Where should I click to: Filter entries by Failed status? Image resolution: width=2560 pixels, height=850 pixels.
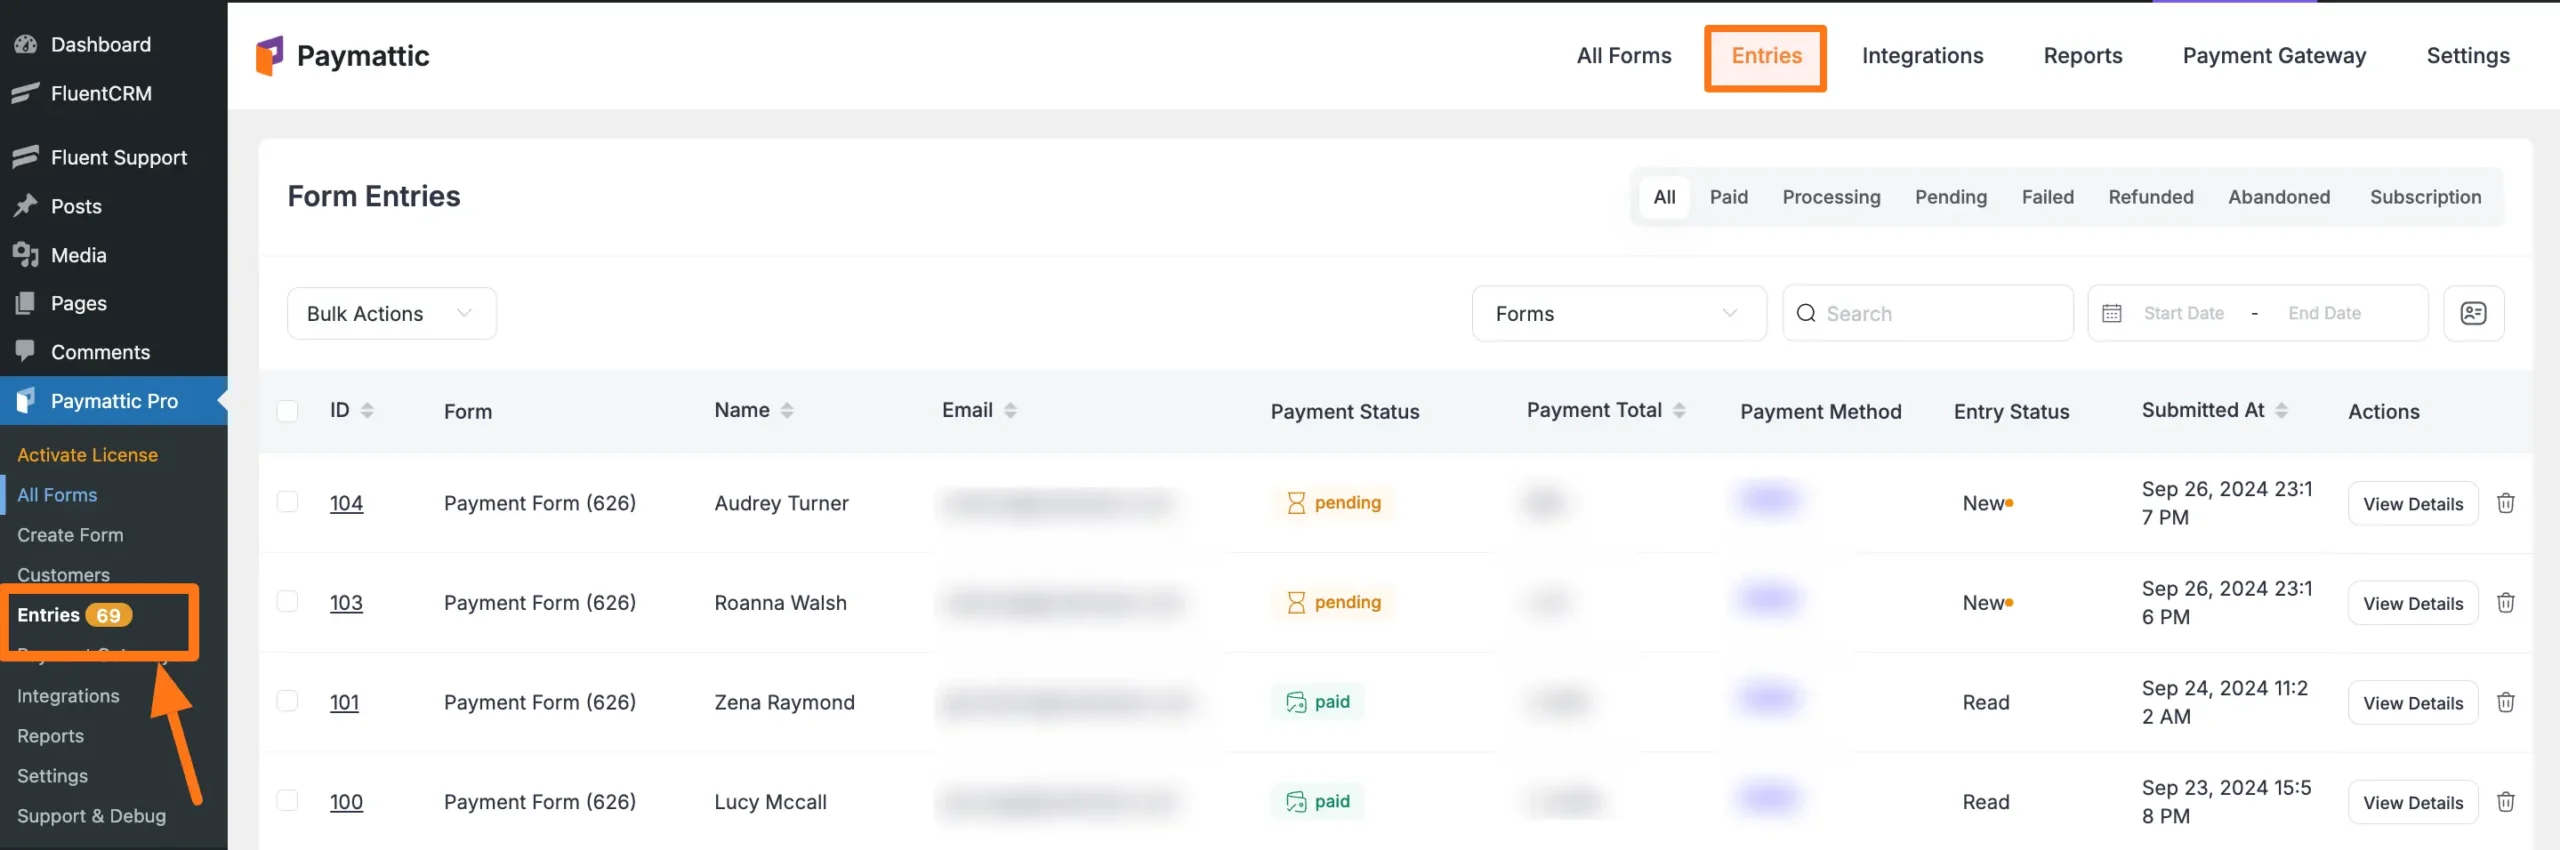tap(2047, 197)
